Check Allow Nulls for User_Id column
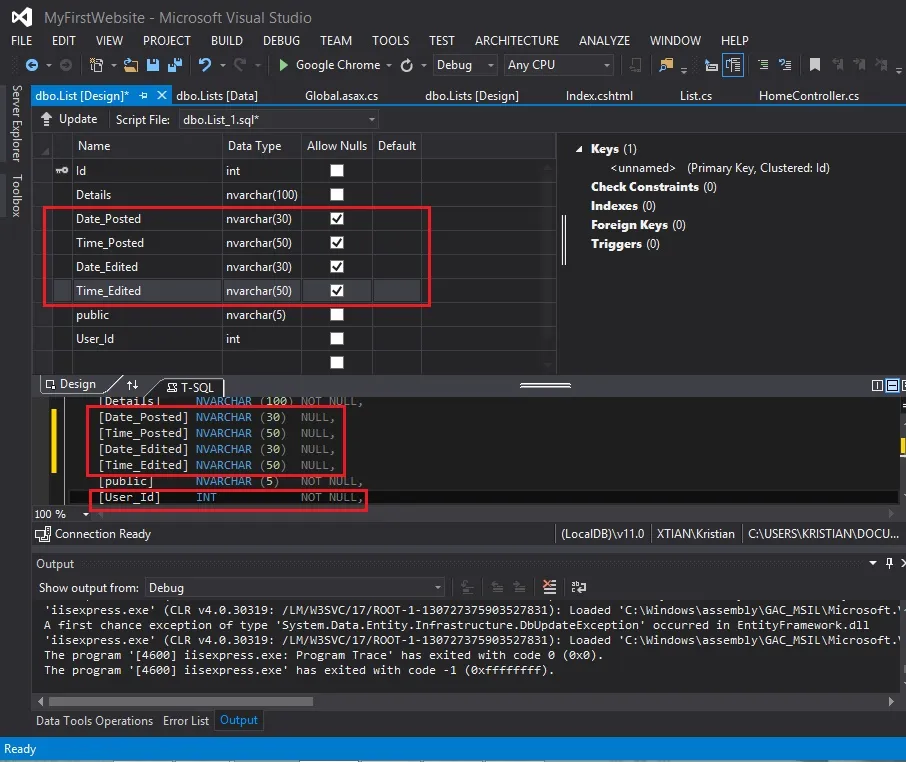 337,339
